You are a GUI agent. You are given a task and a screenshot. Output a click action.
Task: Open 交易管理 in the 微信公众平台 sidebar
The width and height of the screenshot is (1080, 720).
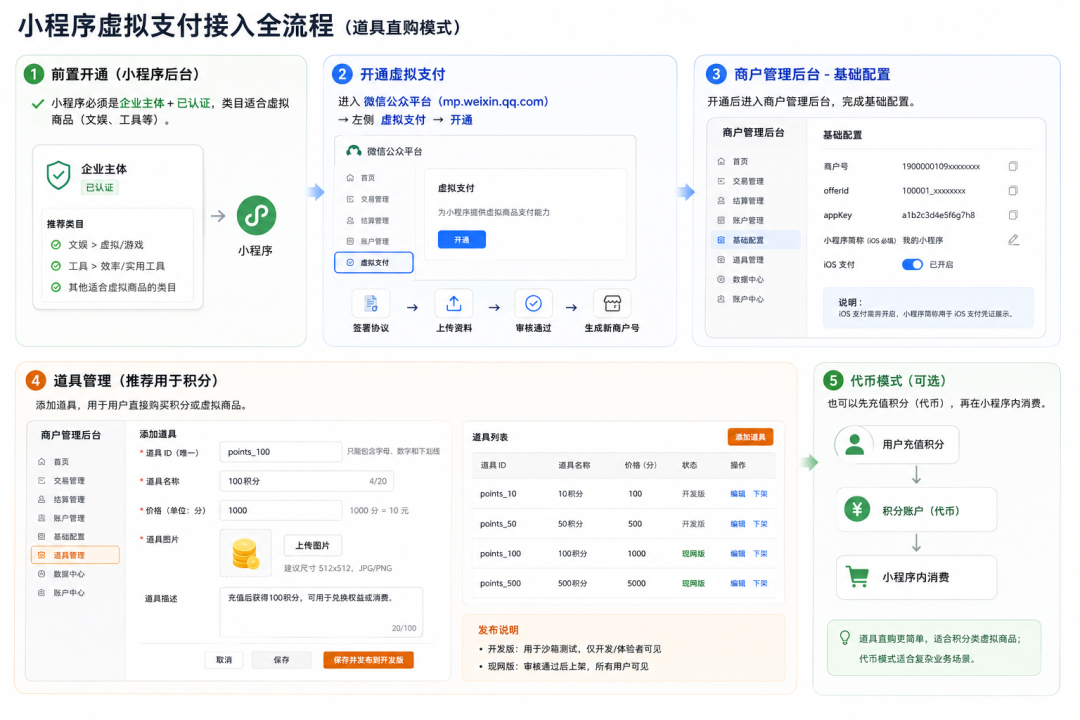pyautogui.click(x=368, y=199)
